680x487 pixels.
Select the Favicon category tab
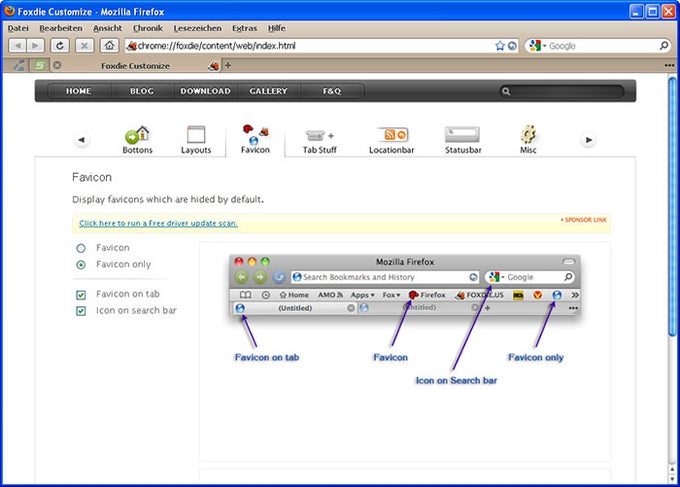pyautogui.click(x=255, y=140)
